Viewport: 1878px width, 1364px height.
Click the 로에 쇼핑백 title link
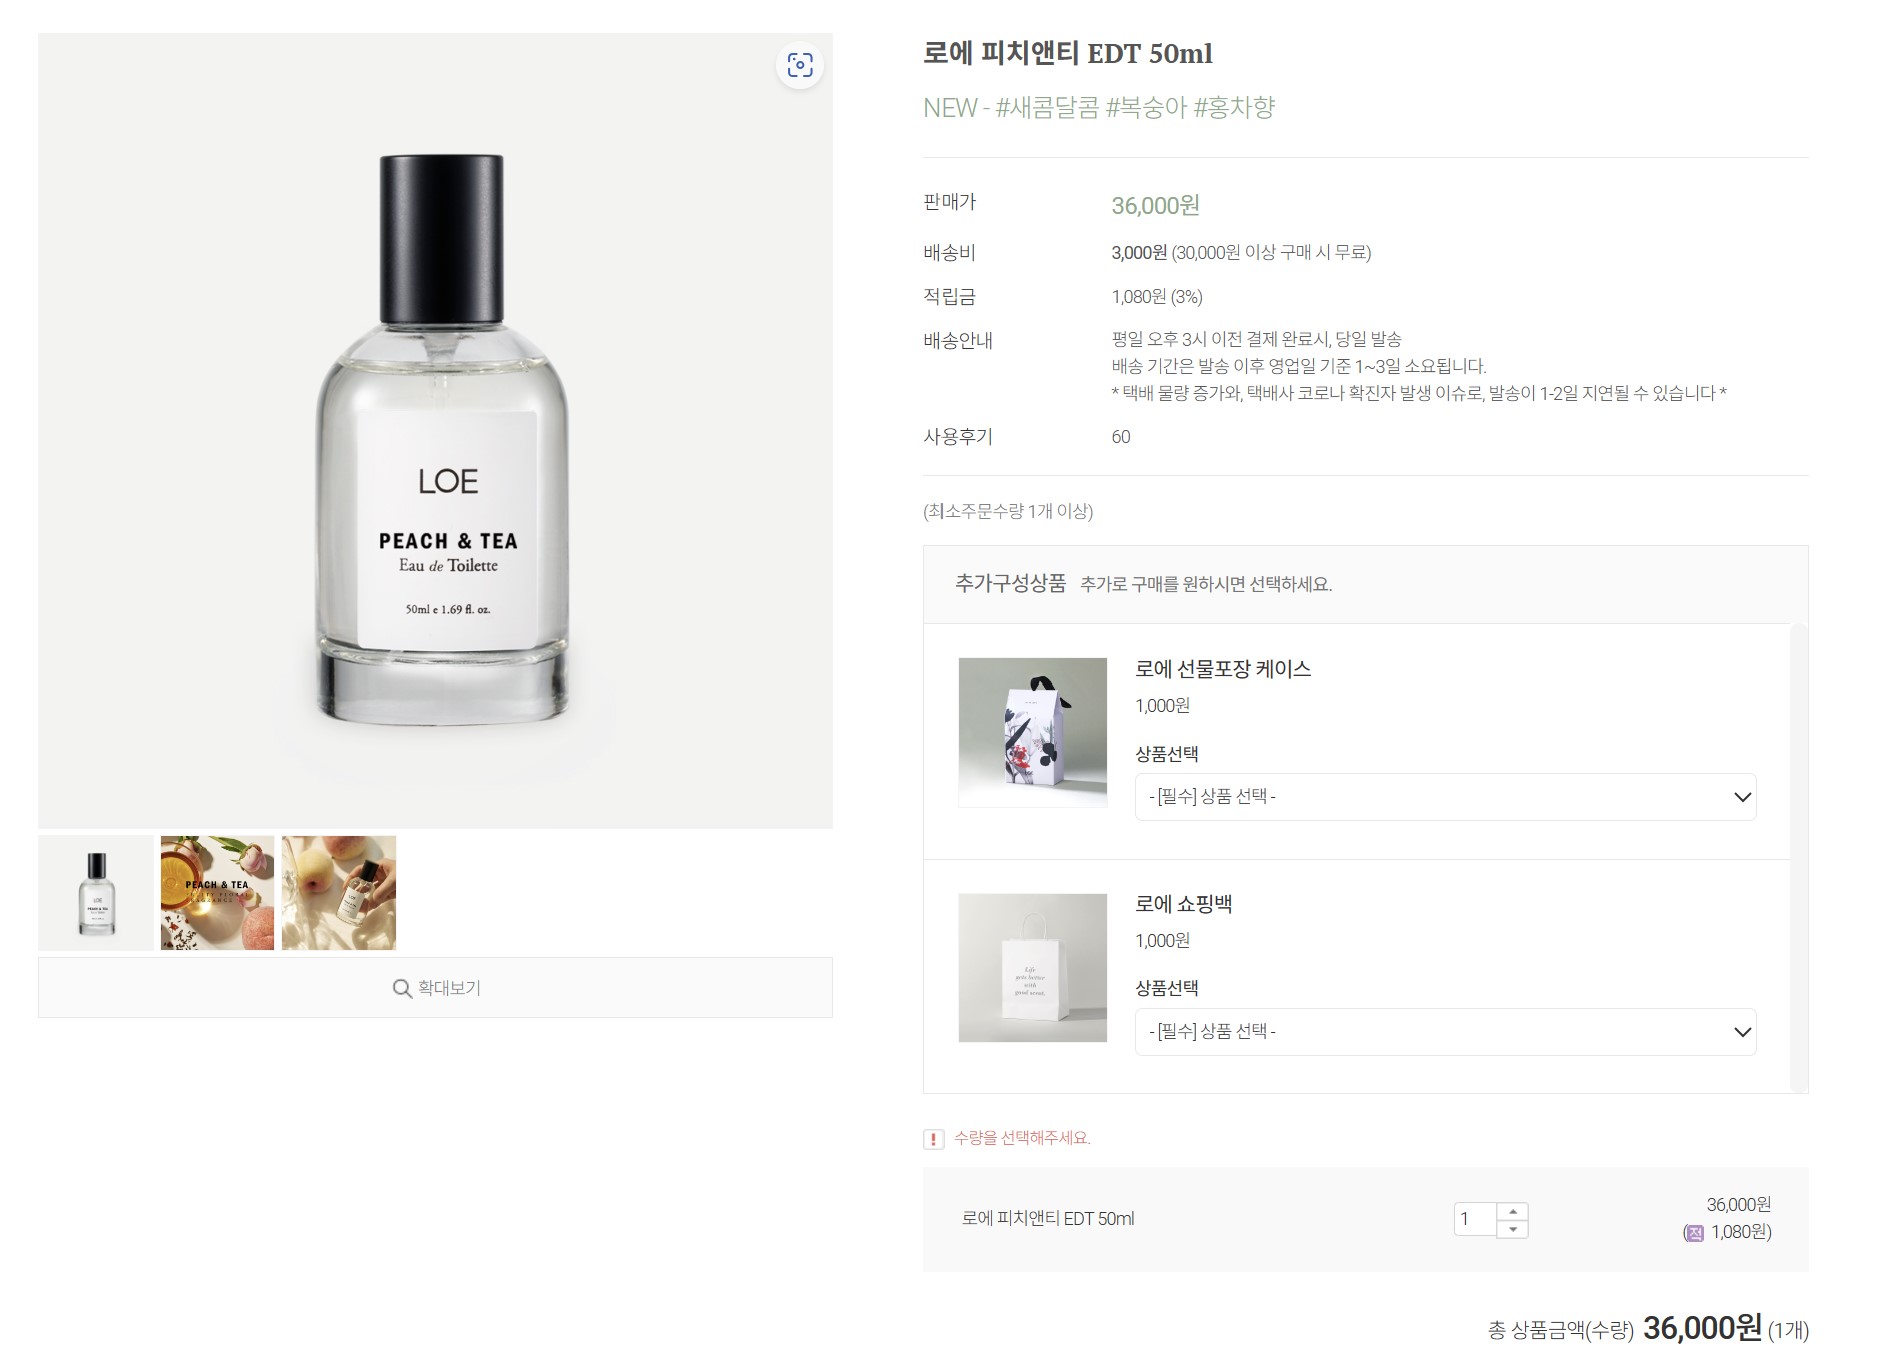pos(1184,904)
